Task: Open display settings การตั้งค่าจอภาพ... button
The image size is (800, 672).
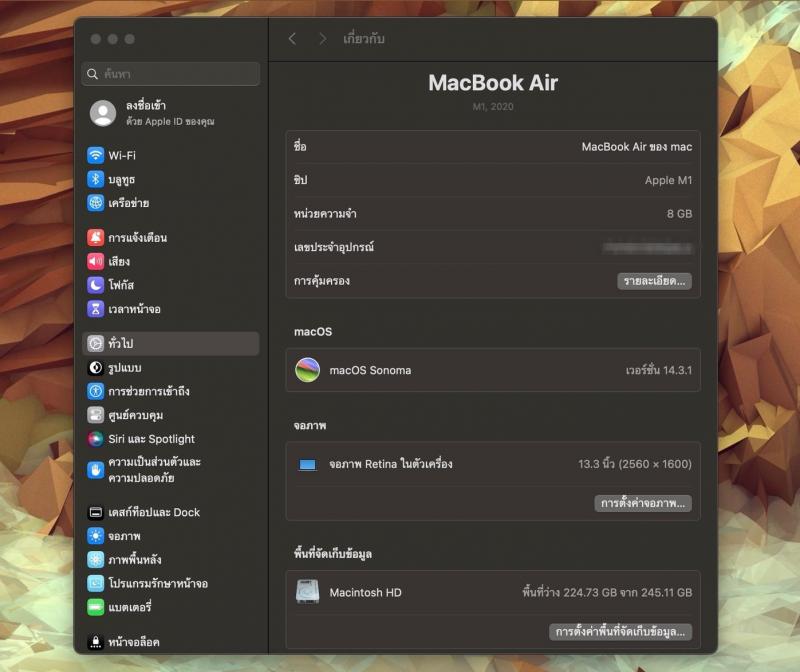Action: [x=643, y=503]
